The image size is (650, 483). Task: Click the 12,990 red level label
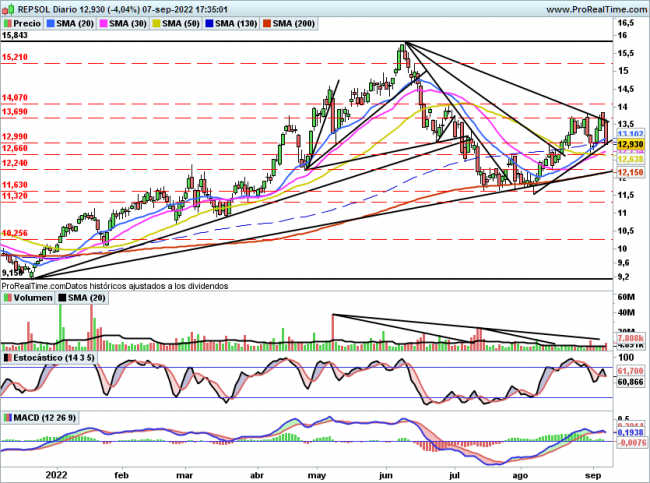15,137
